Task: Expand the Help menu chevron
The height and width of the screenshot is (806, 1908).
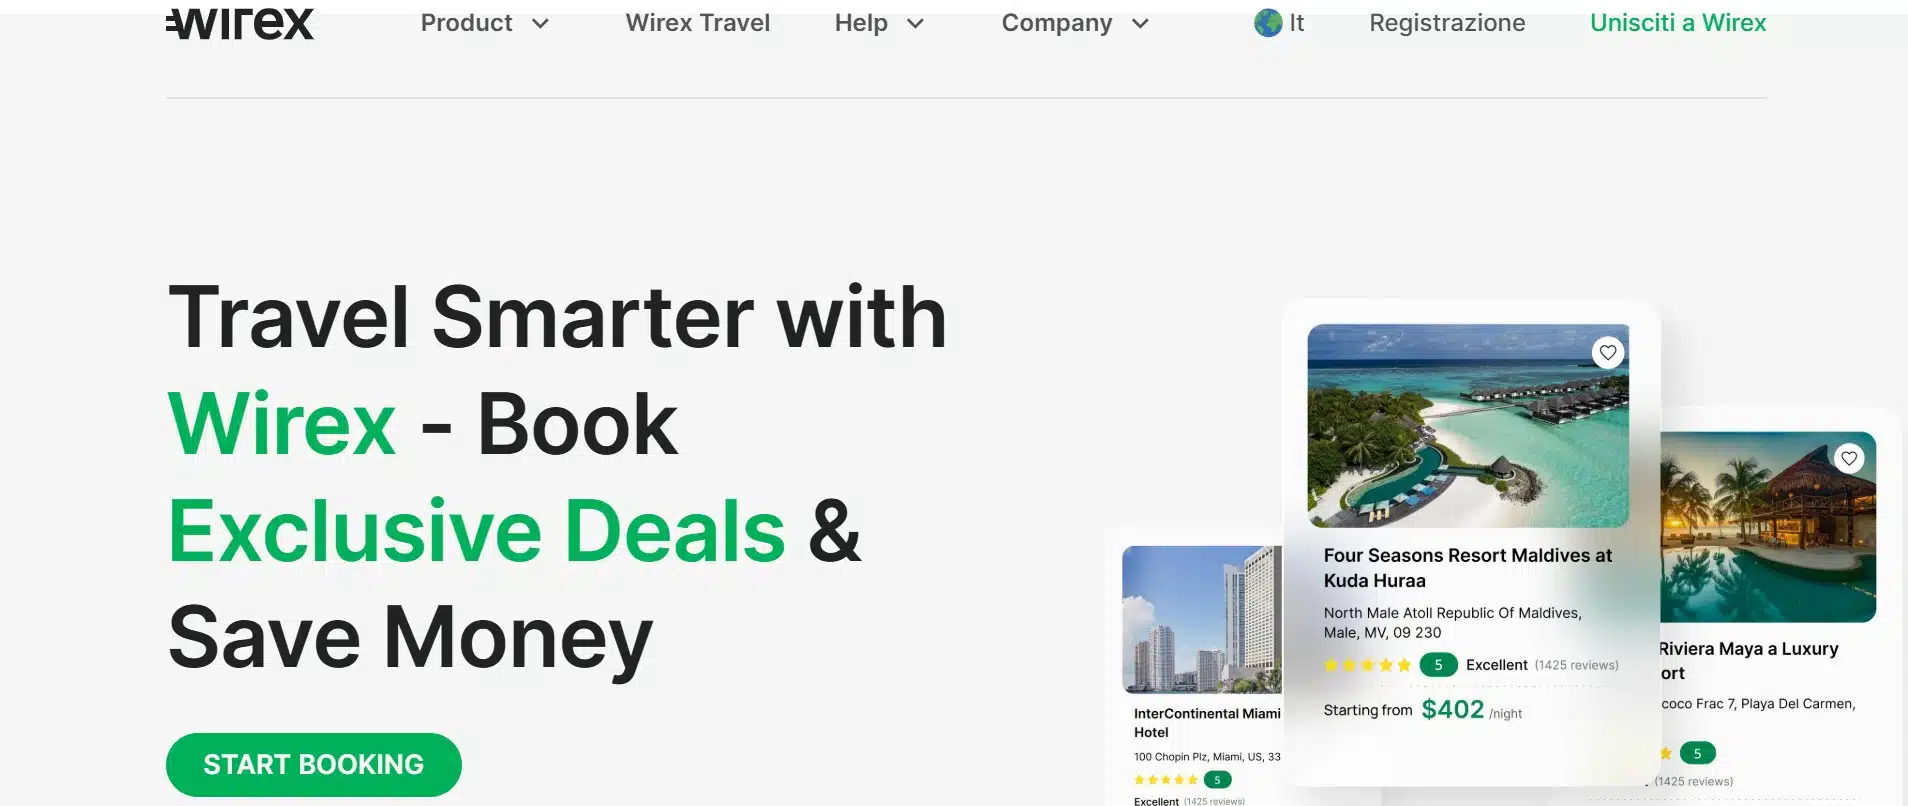Action: point(915,23)
